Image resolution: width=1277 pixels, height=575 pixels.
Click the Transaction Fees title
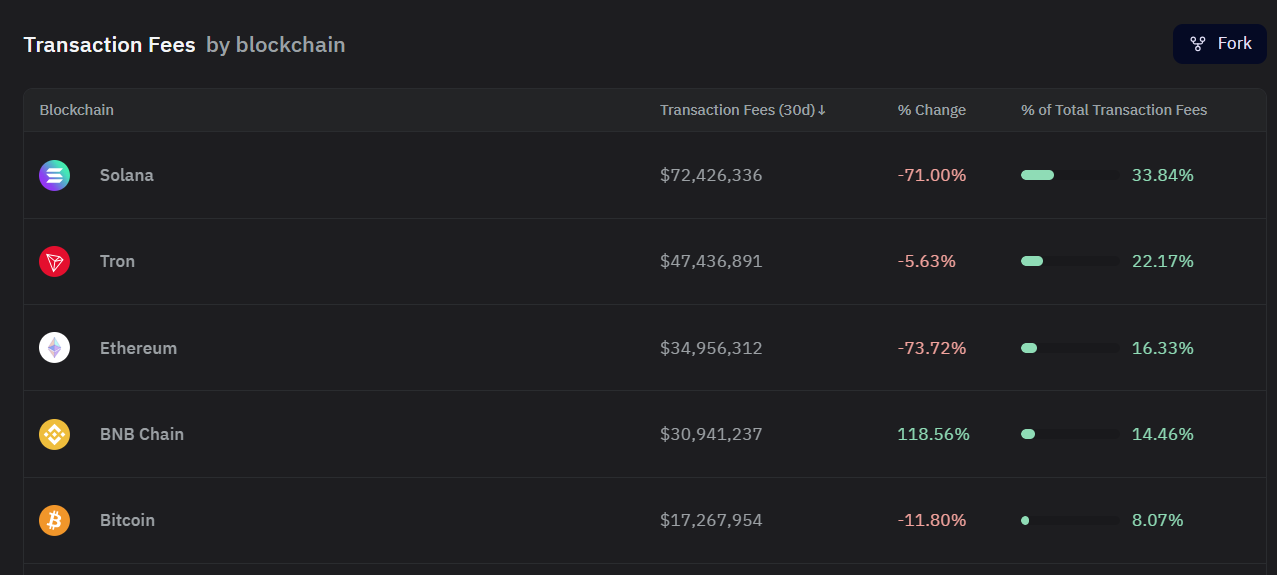[x=109, y=45]
